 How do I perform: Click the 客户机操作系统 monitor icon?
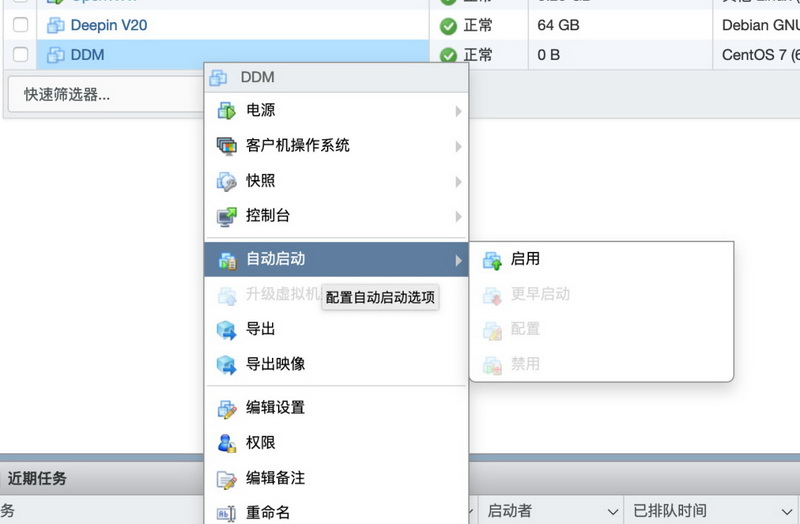[226, 146]
